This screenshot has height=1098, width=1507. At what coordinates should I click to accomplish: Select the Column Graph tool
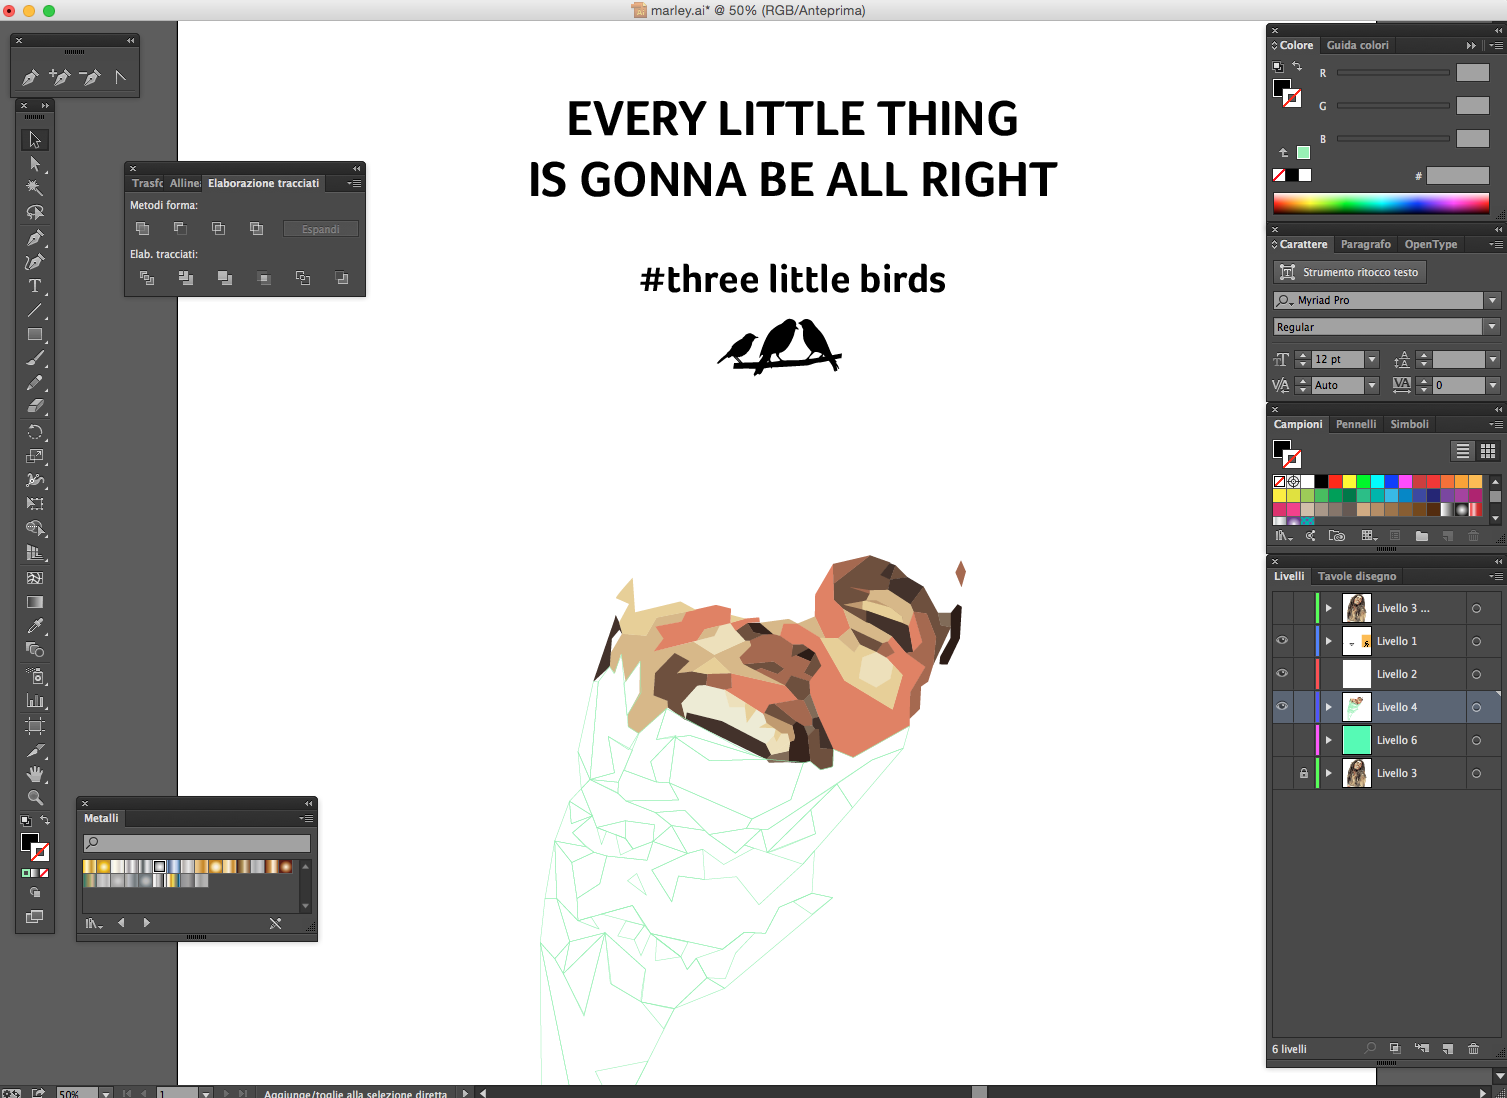click(35, 701)
